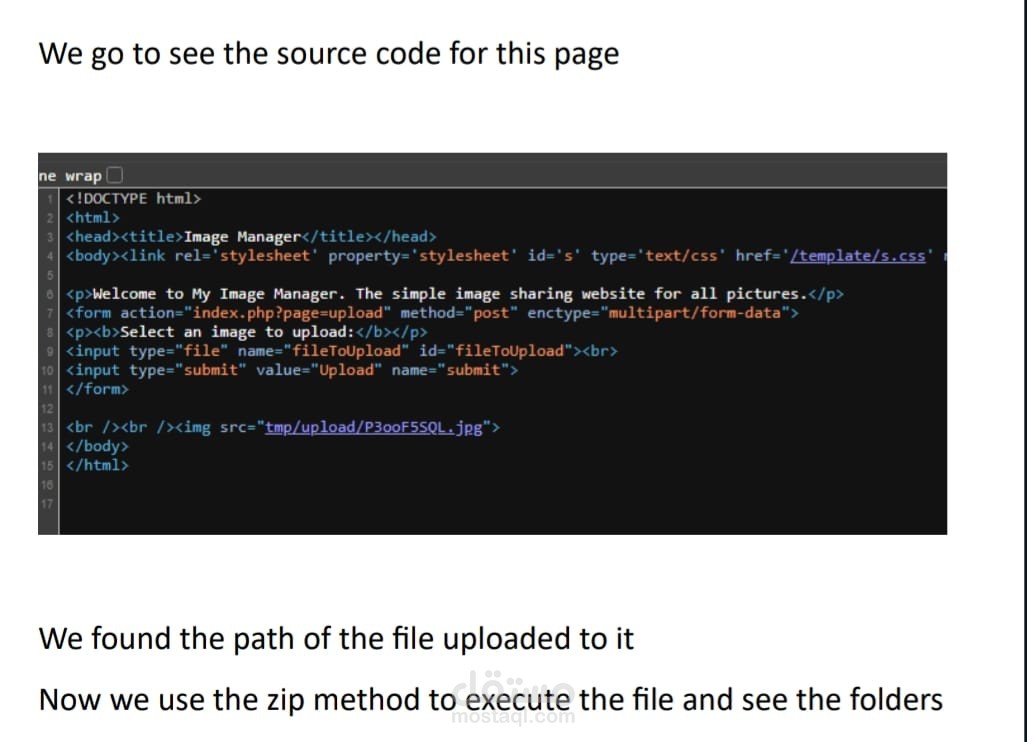
Task: Click line number 1 in gutter
Action: click(x=49, y=198)
